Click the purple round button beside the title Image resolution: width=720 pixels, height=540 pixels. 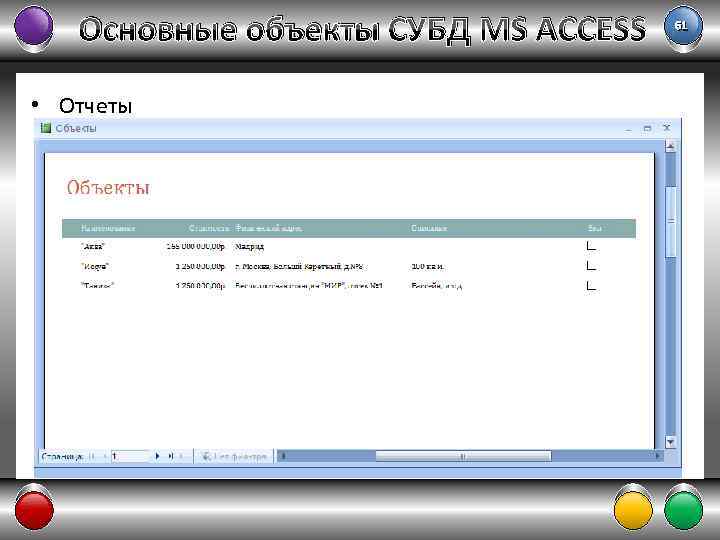34,27
